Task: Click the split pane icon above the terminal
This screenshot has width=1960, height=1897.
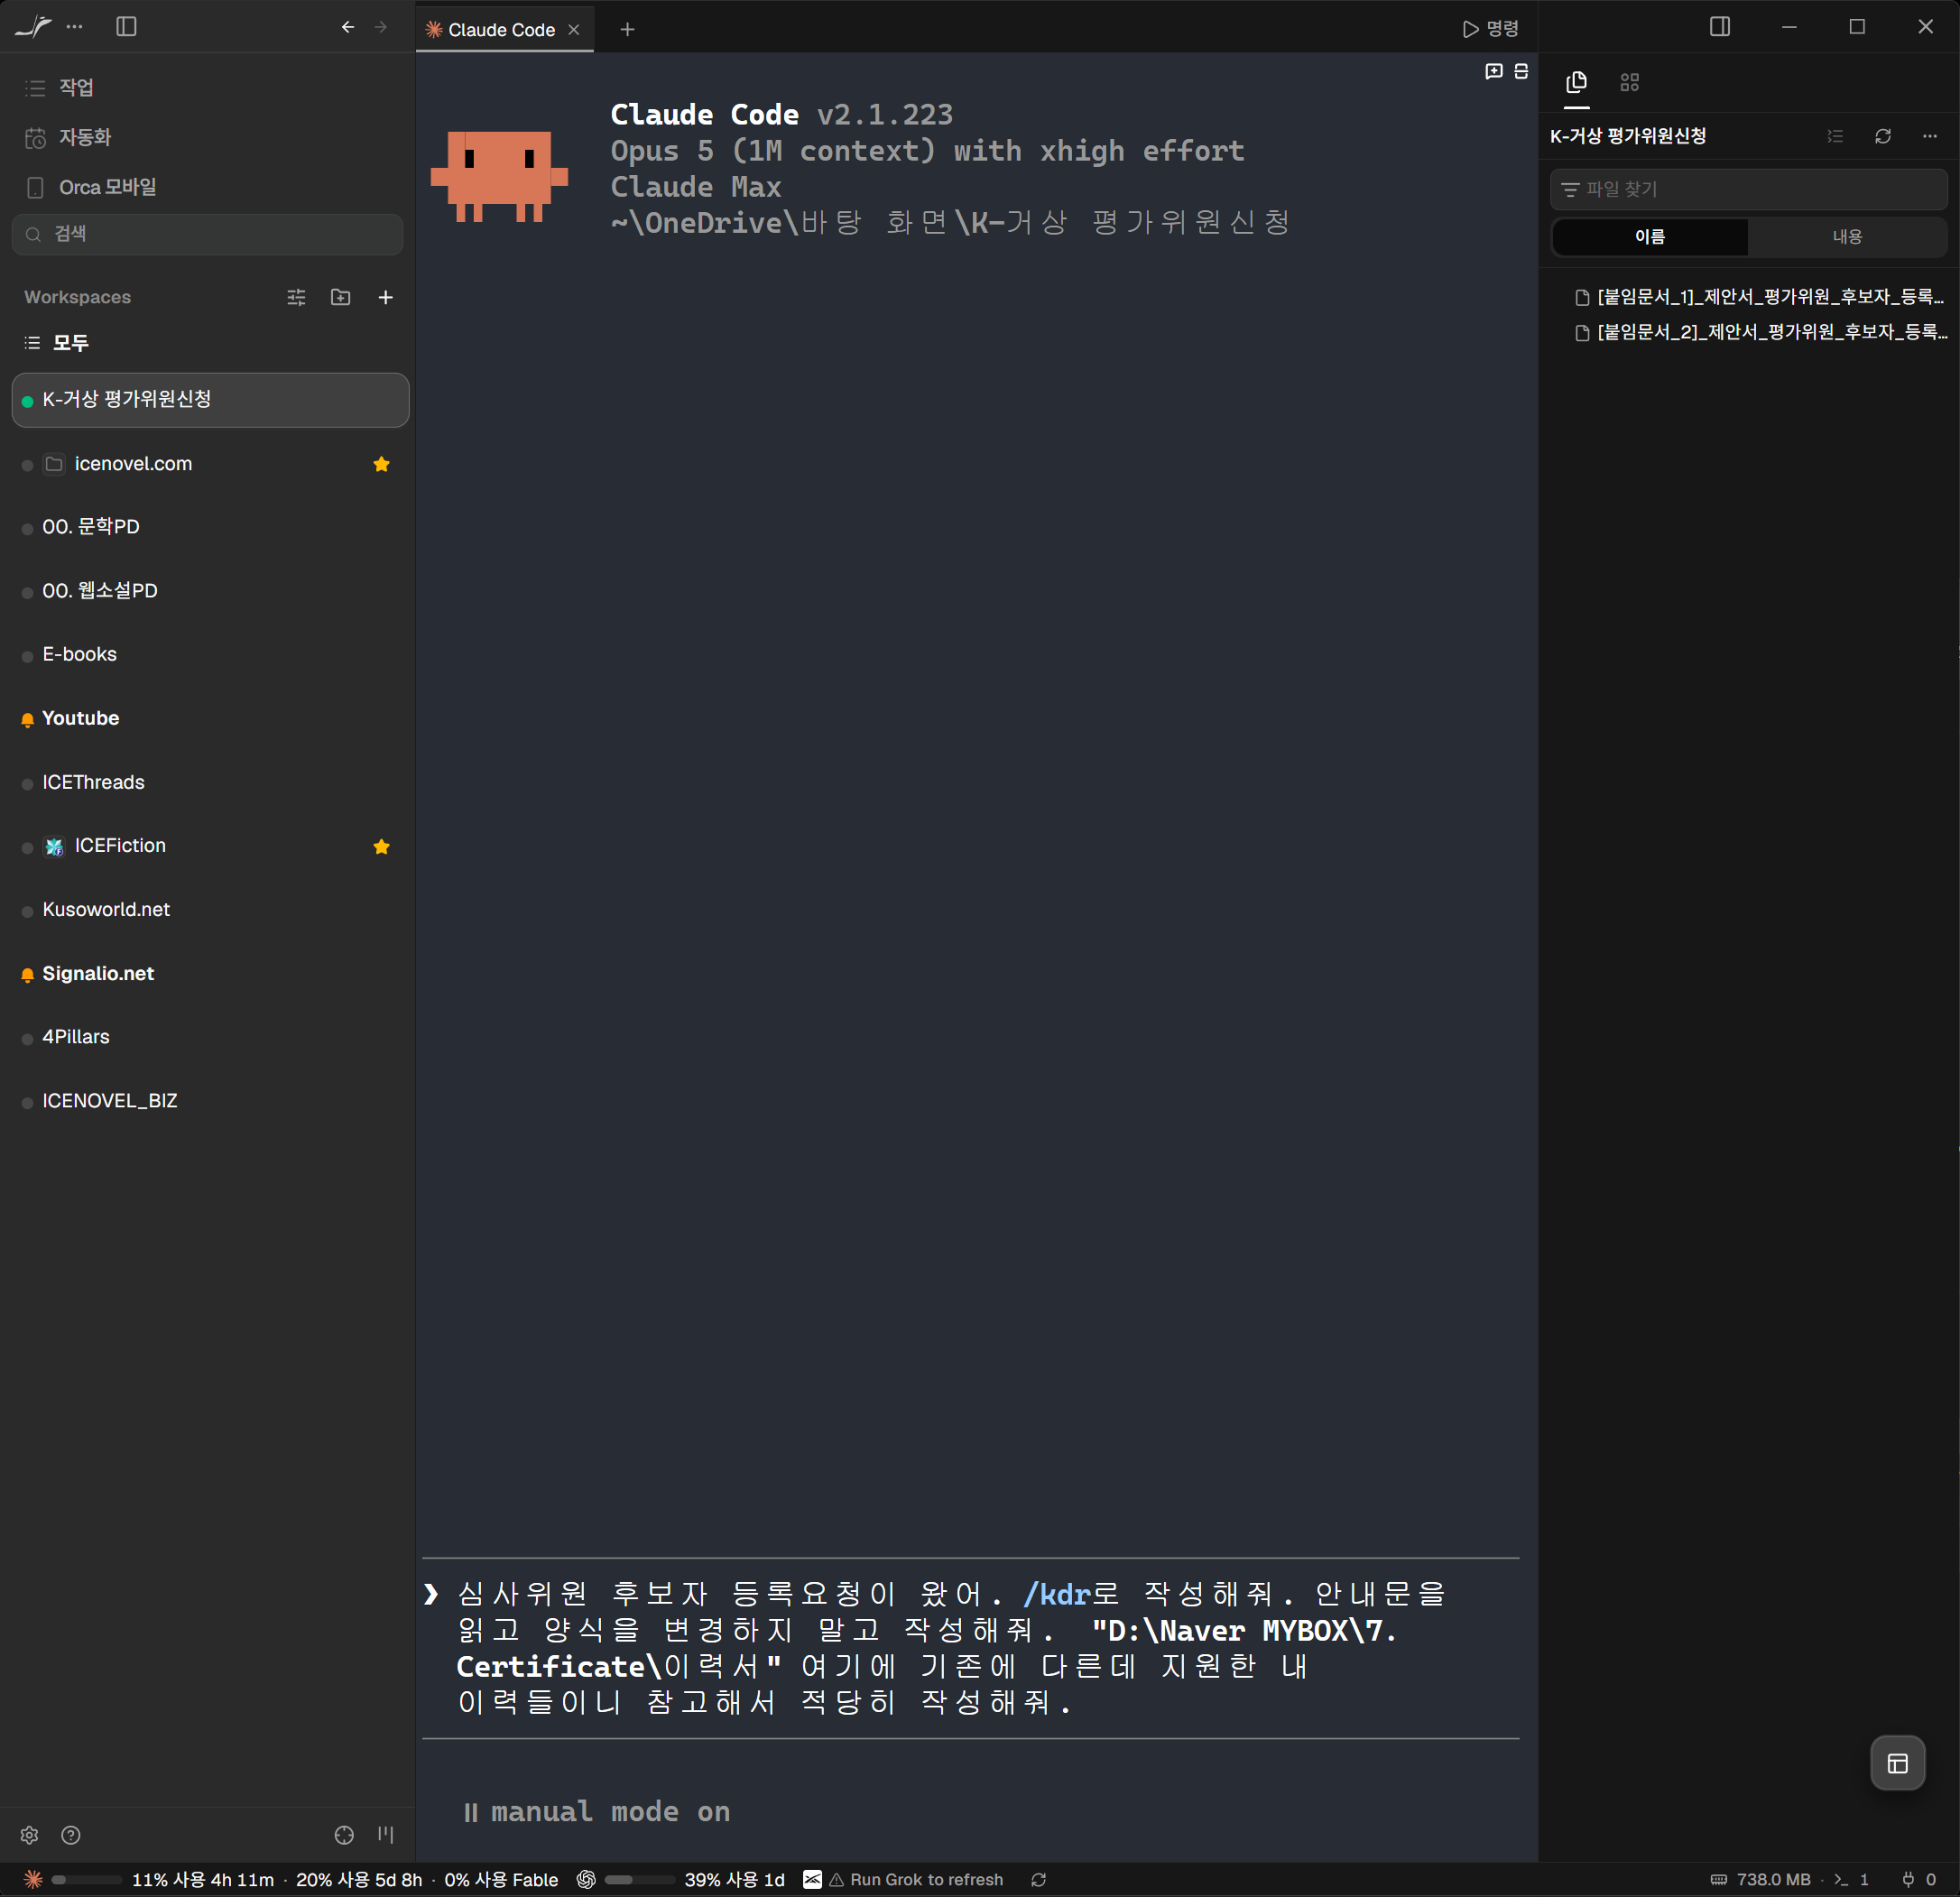Action: pos(1521,71)
